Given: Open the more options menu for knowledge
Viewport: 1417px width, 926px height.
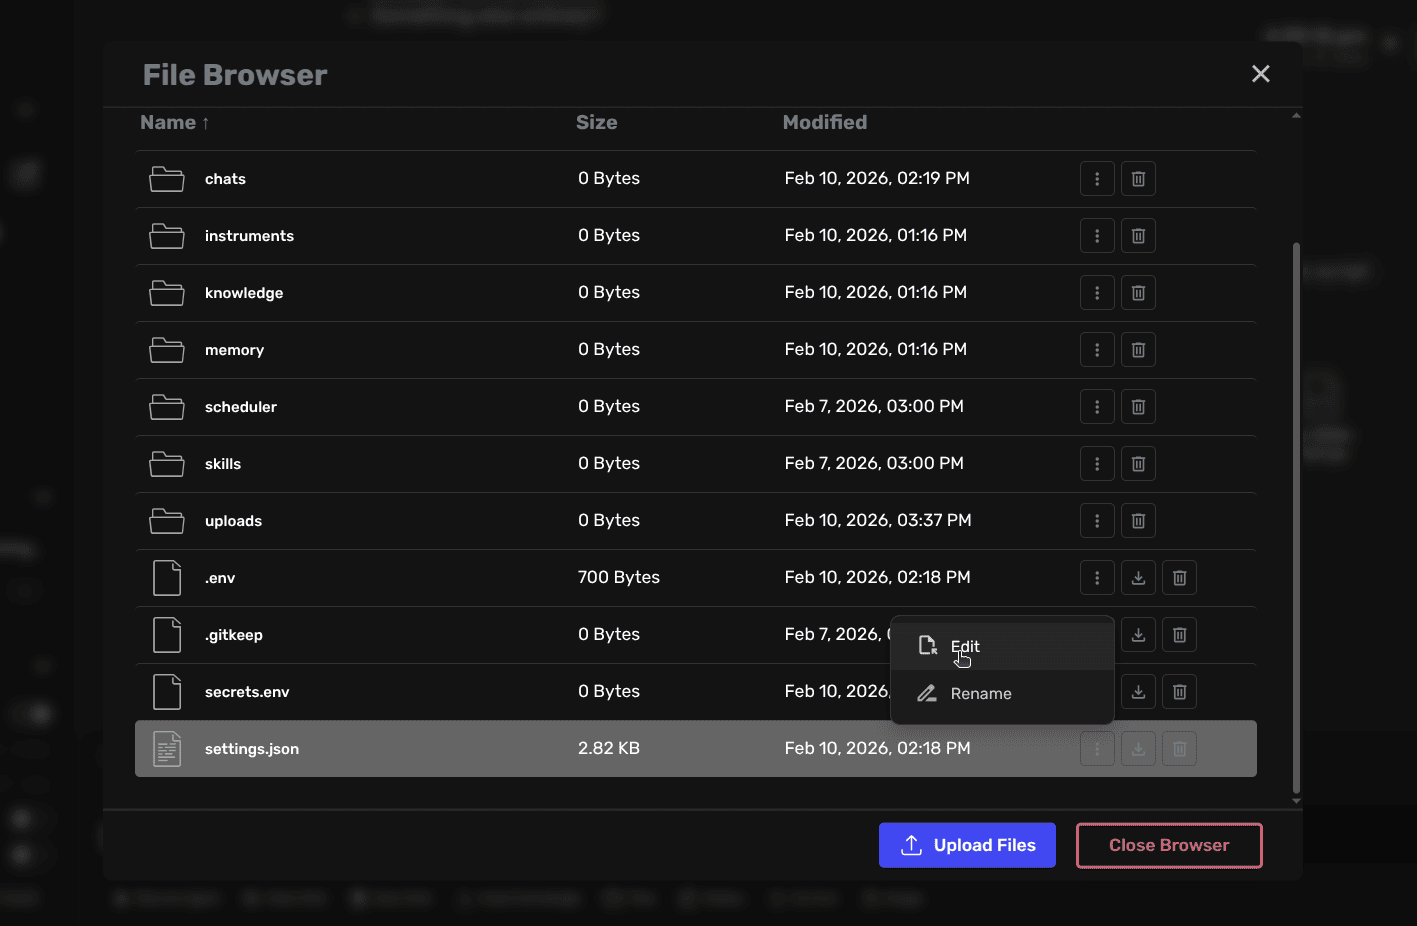Looking at the screenshot, I should 1097,293.
